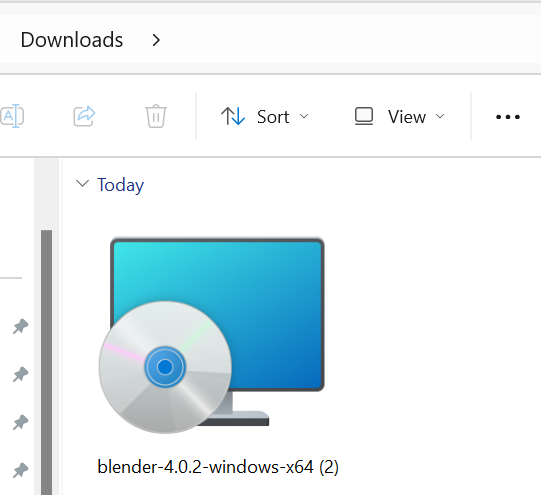Open the See more ellipsis menu
Viewport: 541px width, 495px height.
coord(508,117)
